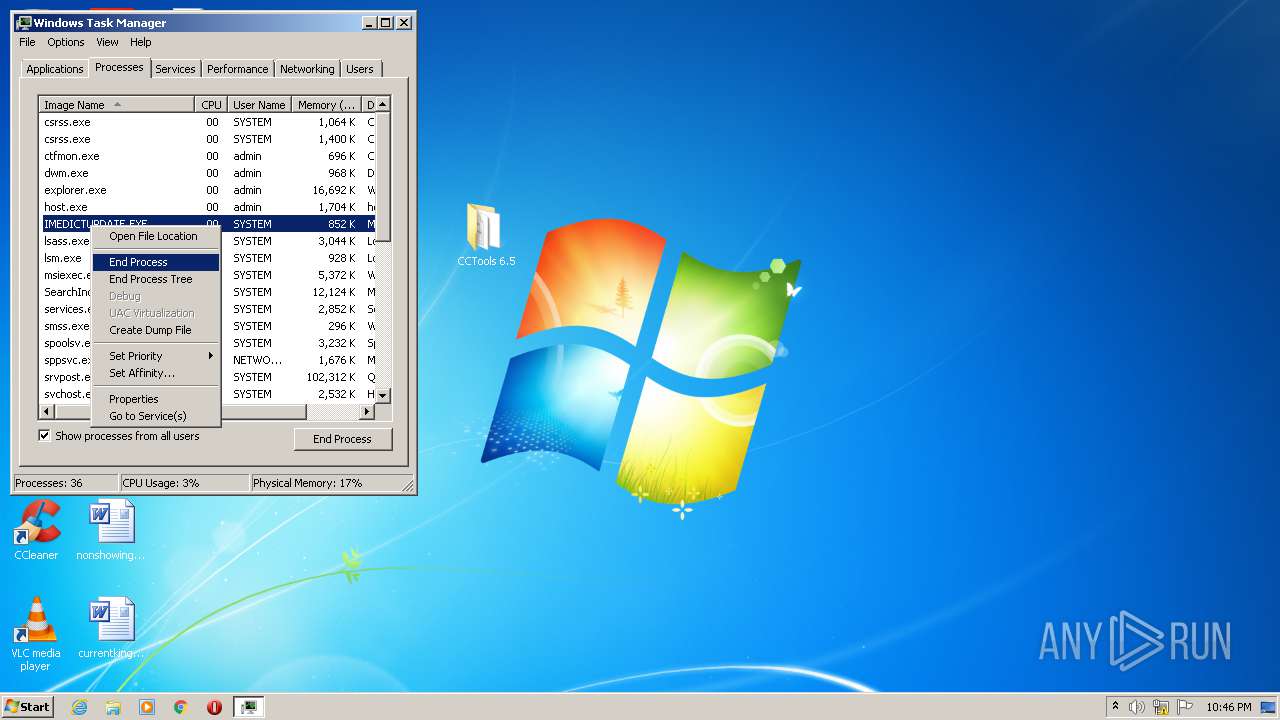
Task: Open the File menu
Action: (x=27, y=42)
